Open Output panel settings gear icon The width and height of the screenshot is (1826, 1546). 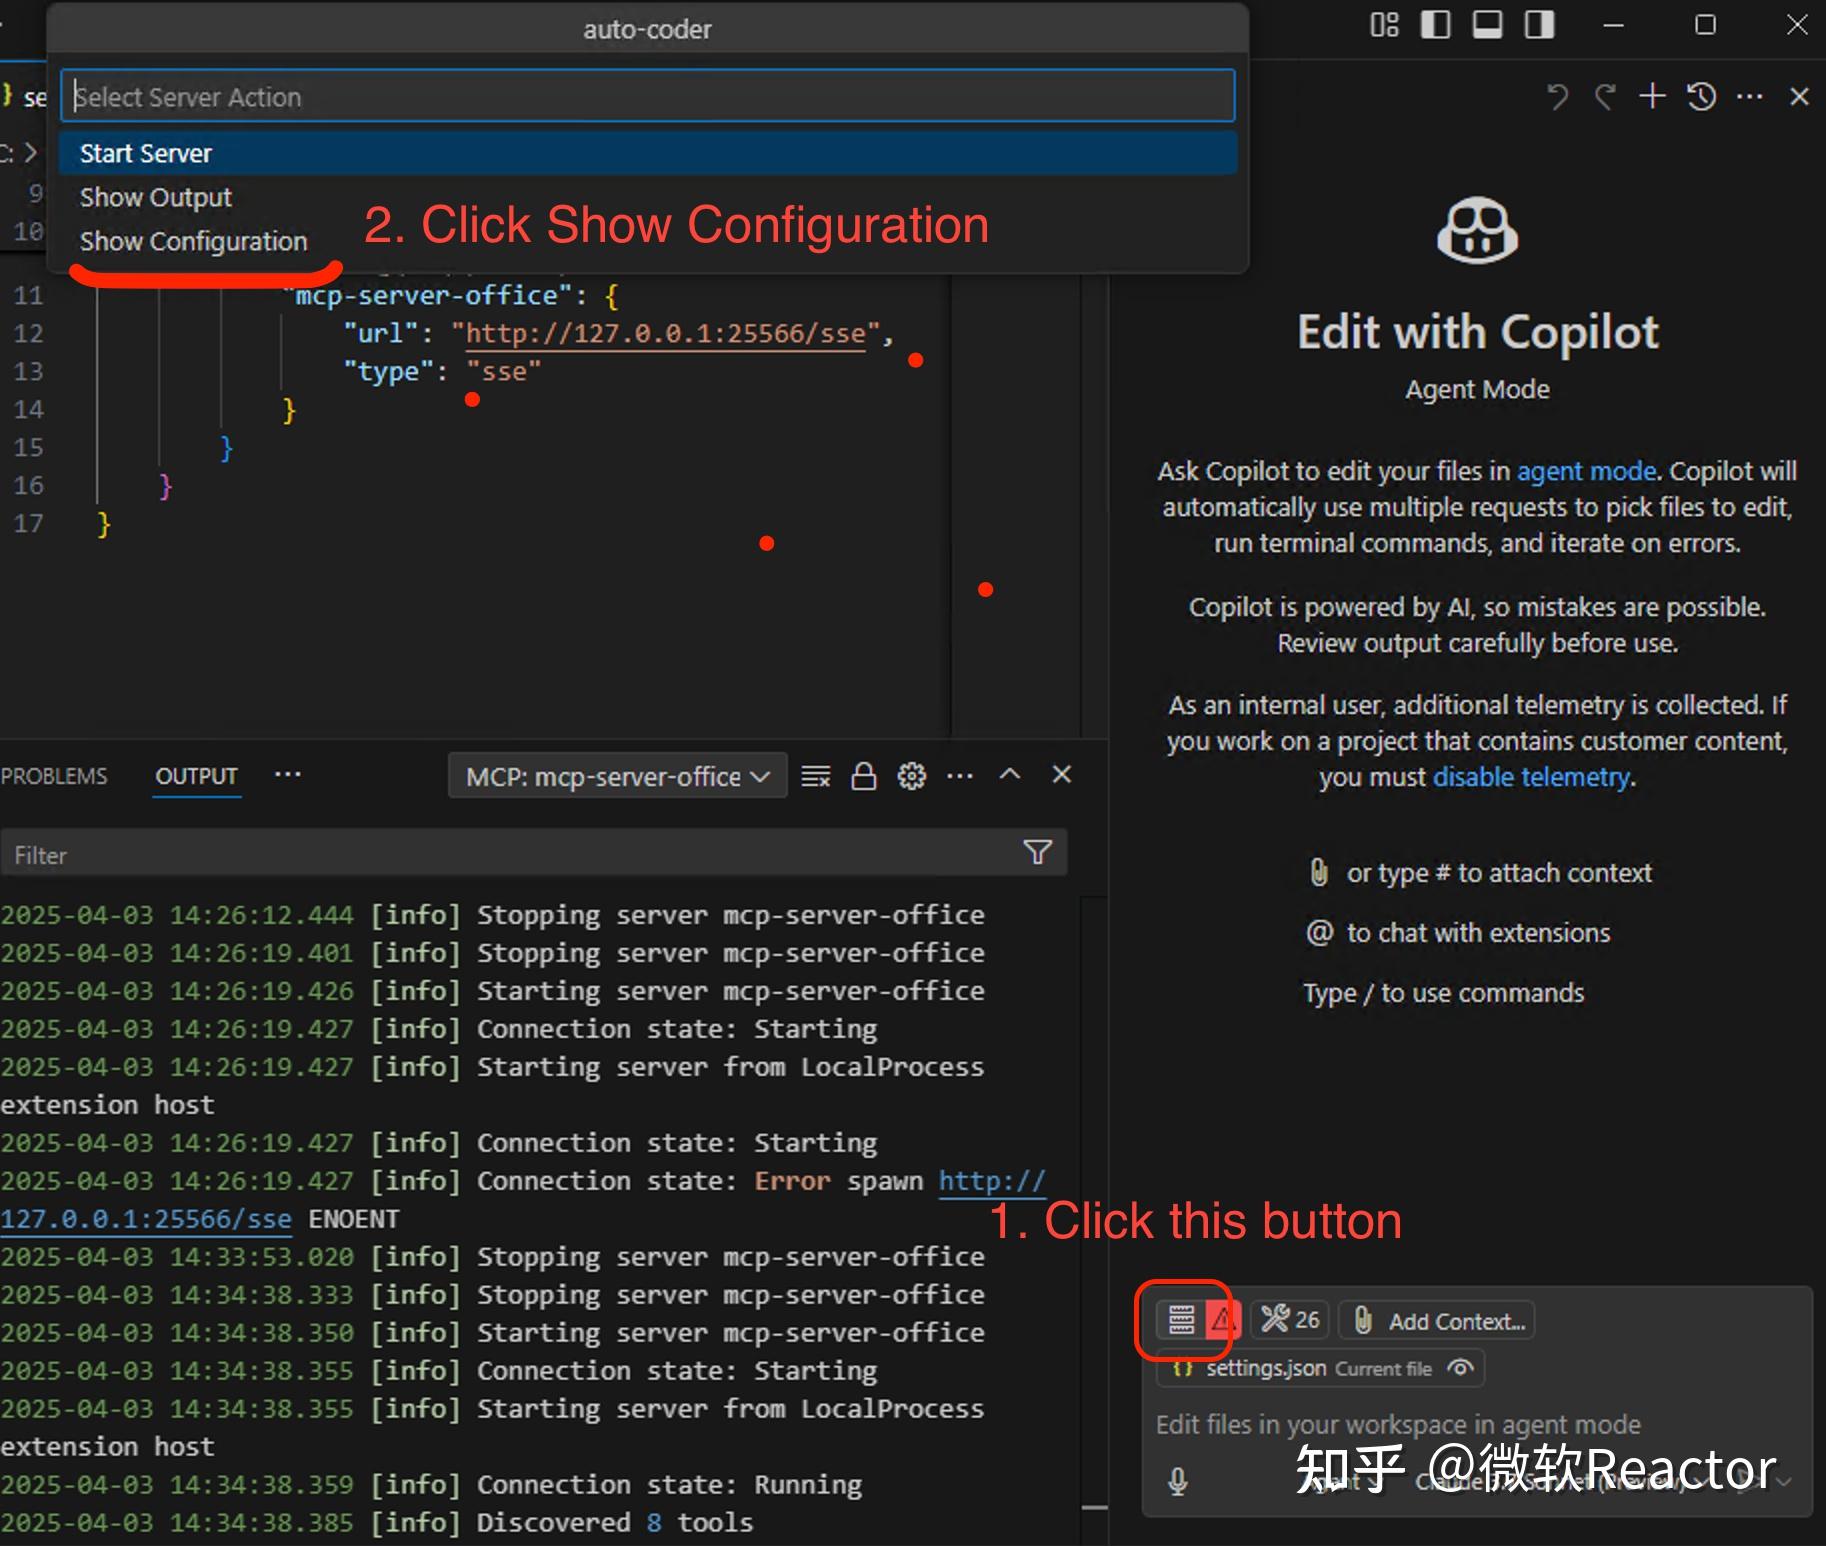click(911, 775)
